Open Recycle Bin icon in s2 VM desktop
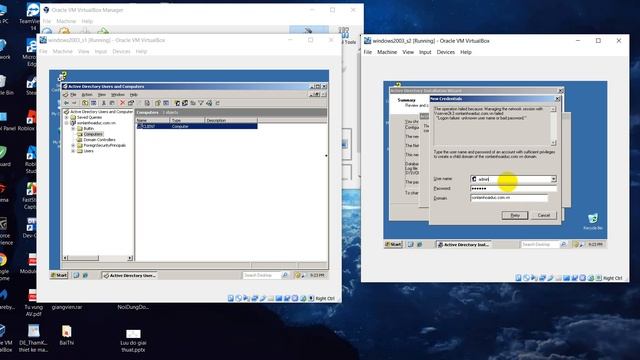The width and height of the screenshot is (640, 360). [593, 221]
